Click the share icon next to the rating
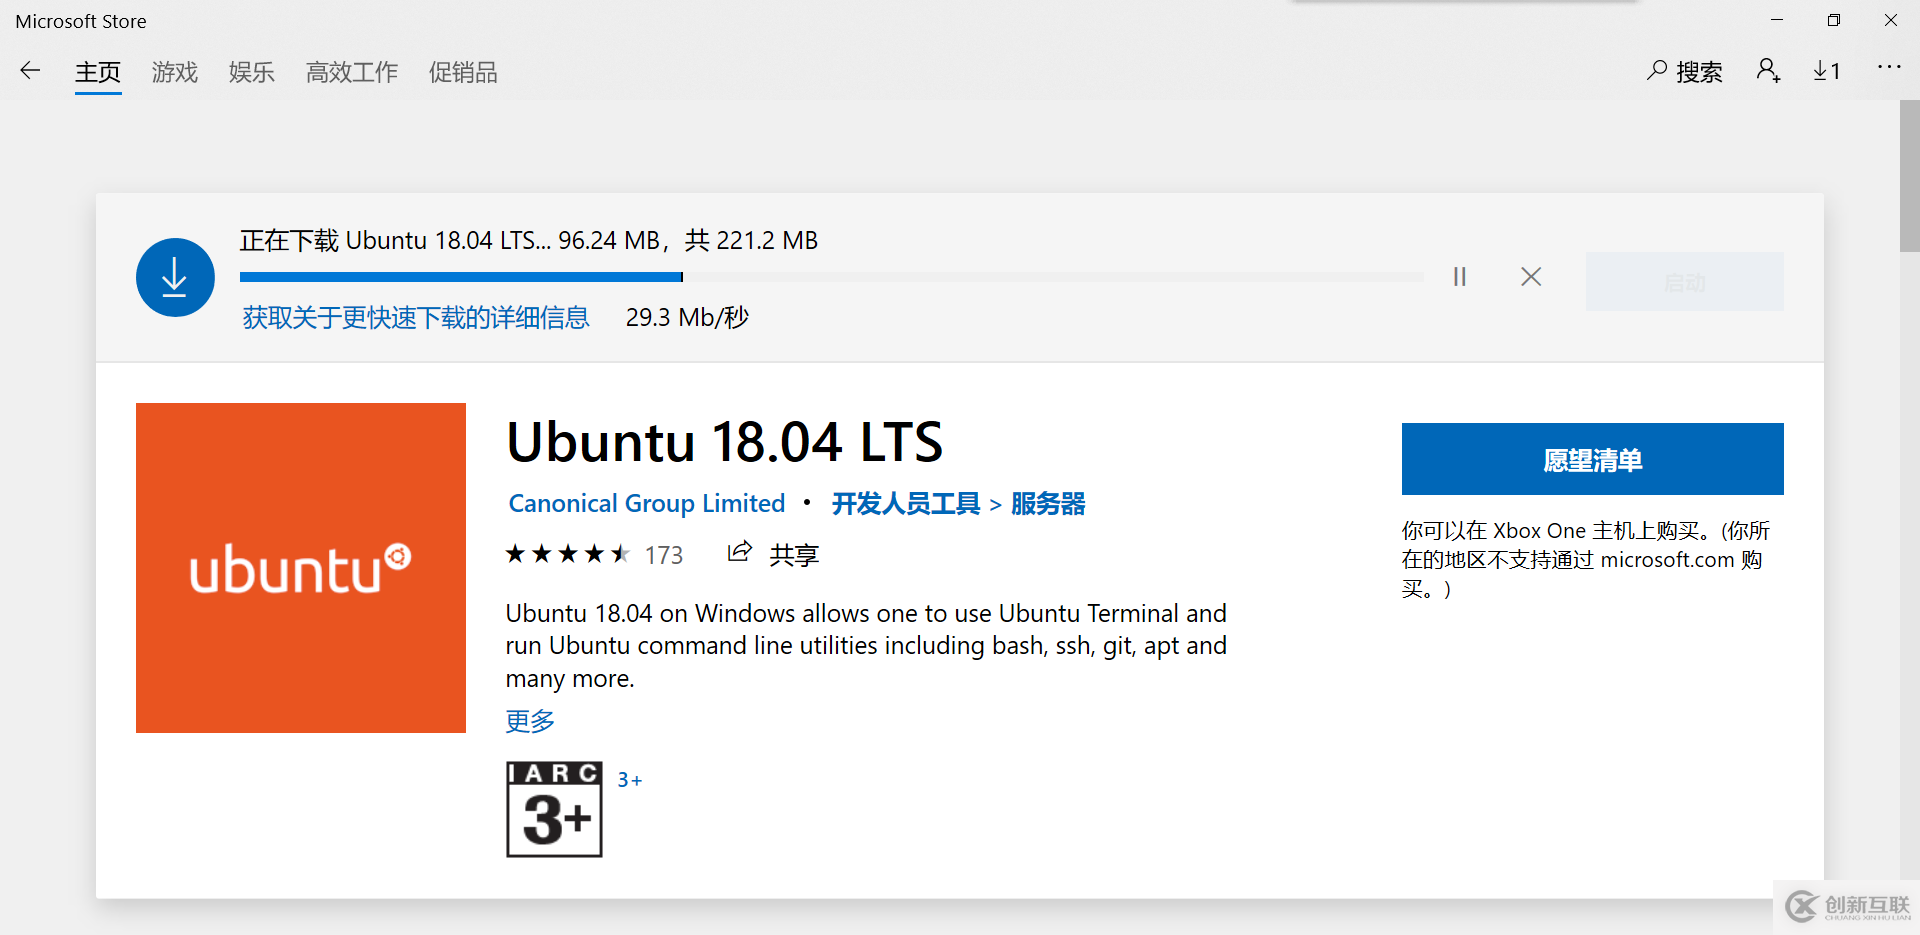 (740, 552)
